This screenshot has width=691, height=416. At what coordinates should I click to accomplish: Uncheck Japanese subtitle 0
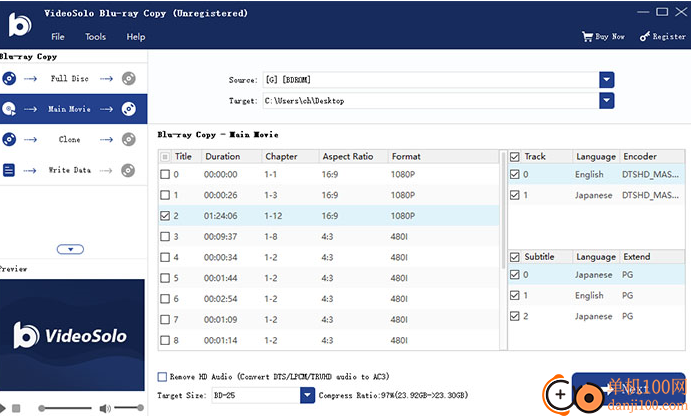514,275
